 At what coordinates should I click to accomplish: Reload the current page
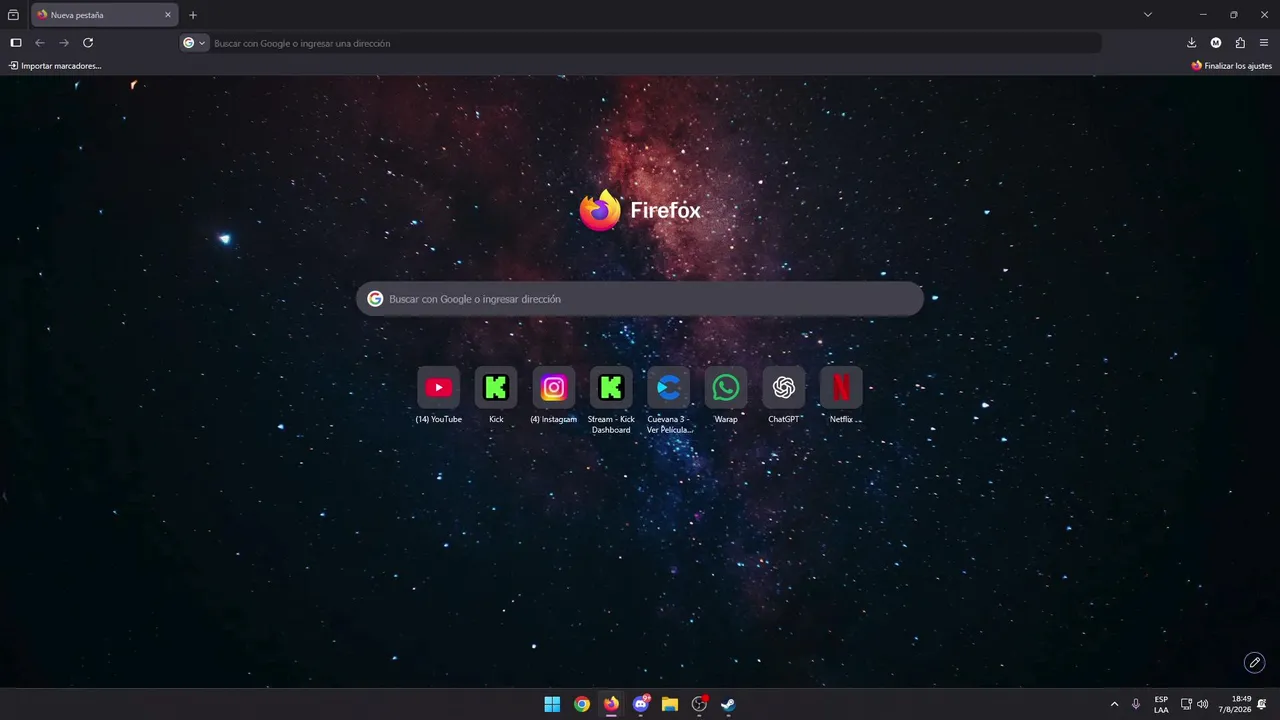pyautogui.click(x=88, y=43)
